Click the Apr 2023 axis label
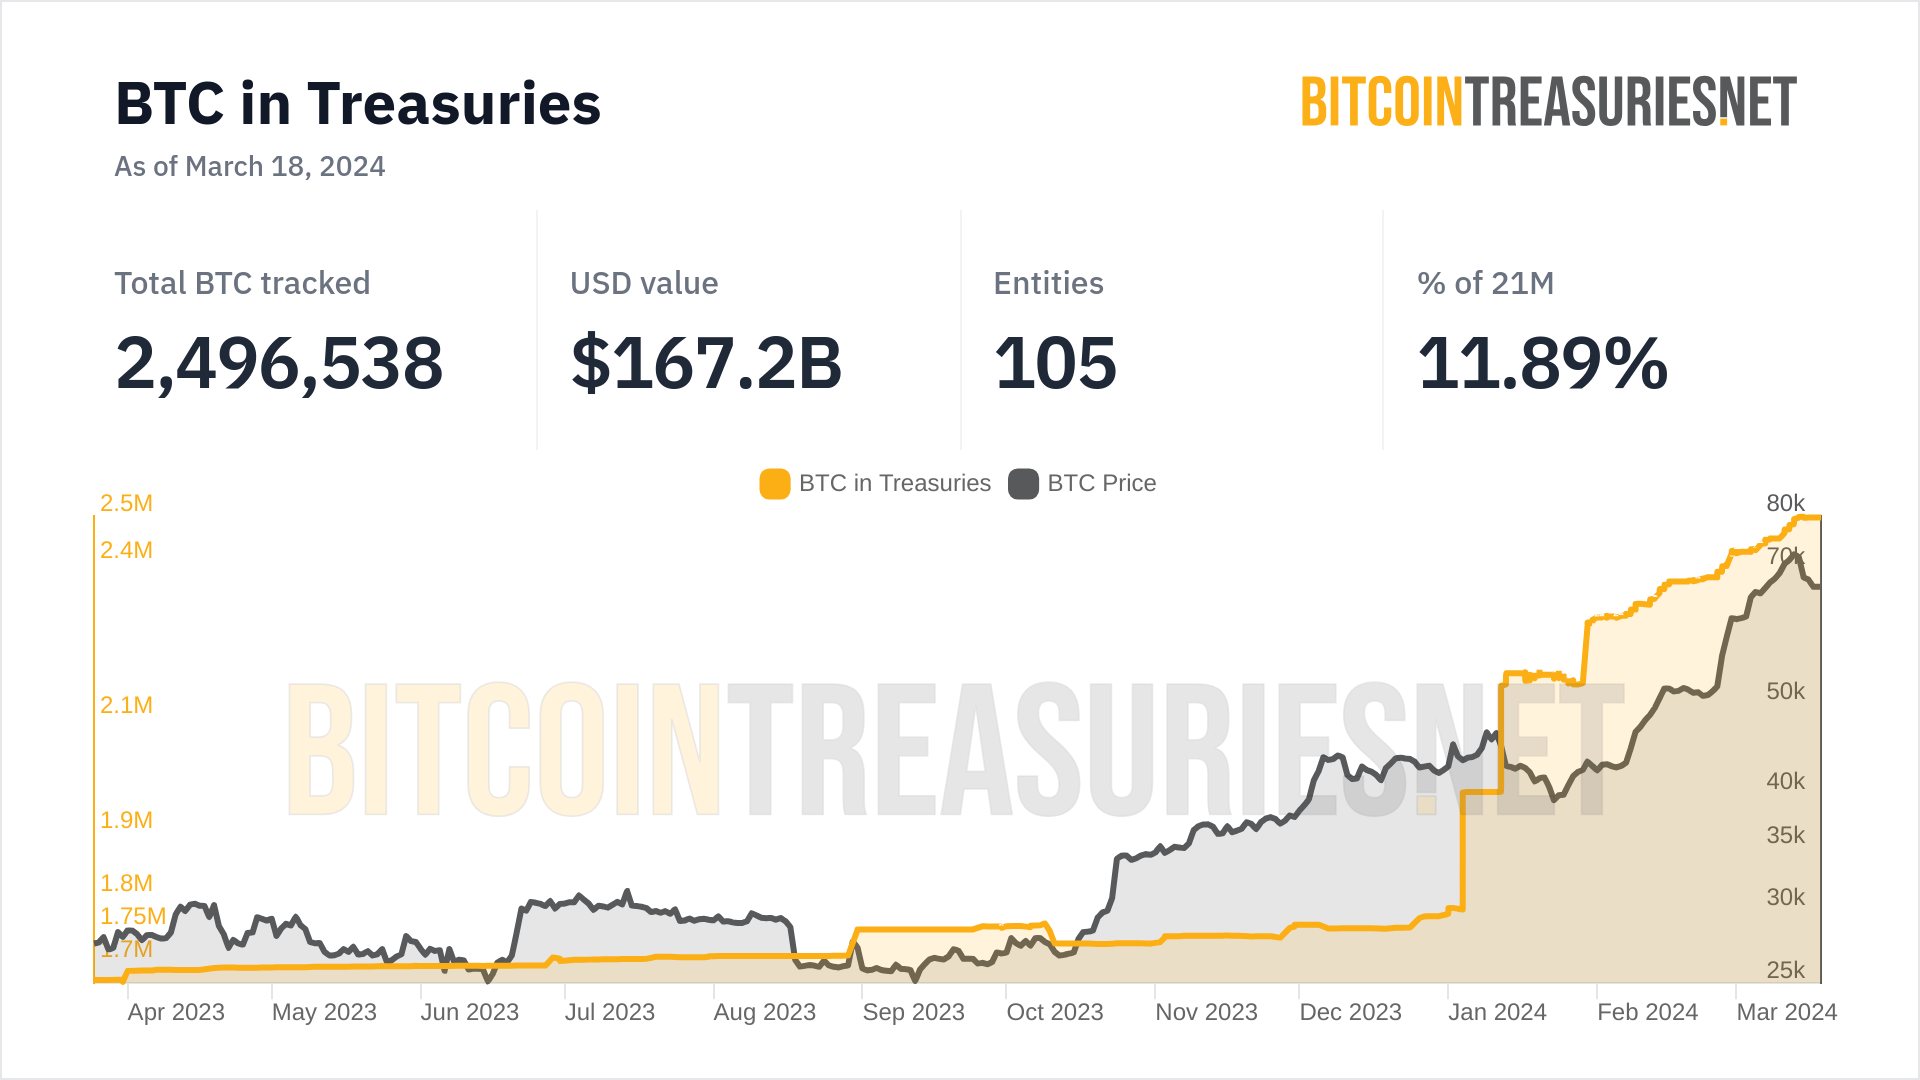This screenshot has width=1920, height=1080. (176, 1013)
